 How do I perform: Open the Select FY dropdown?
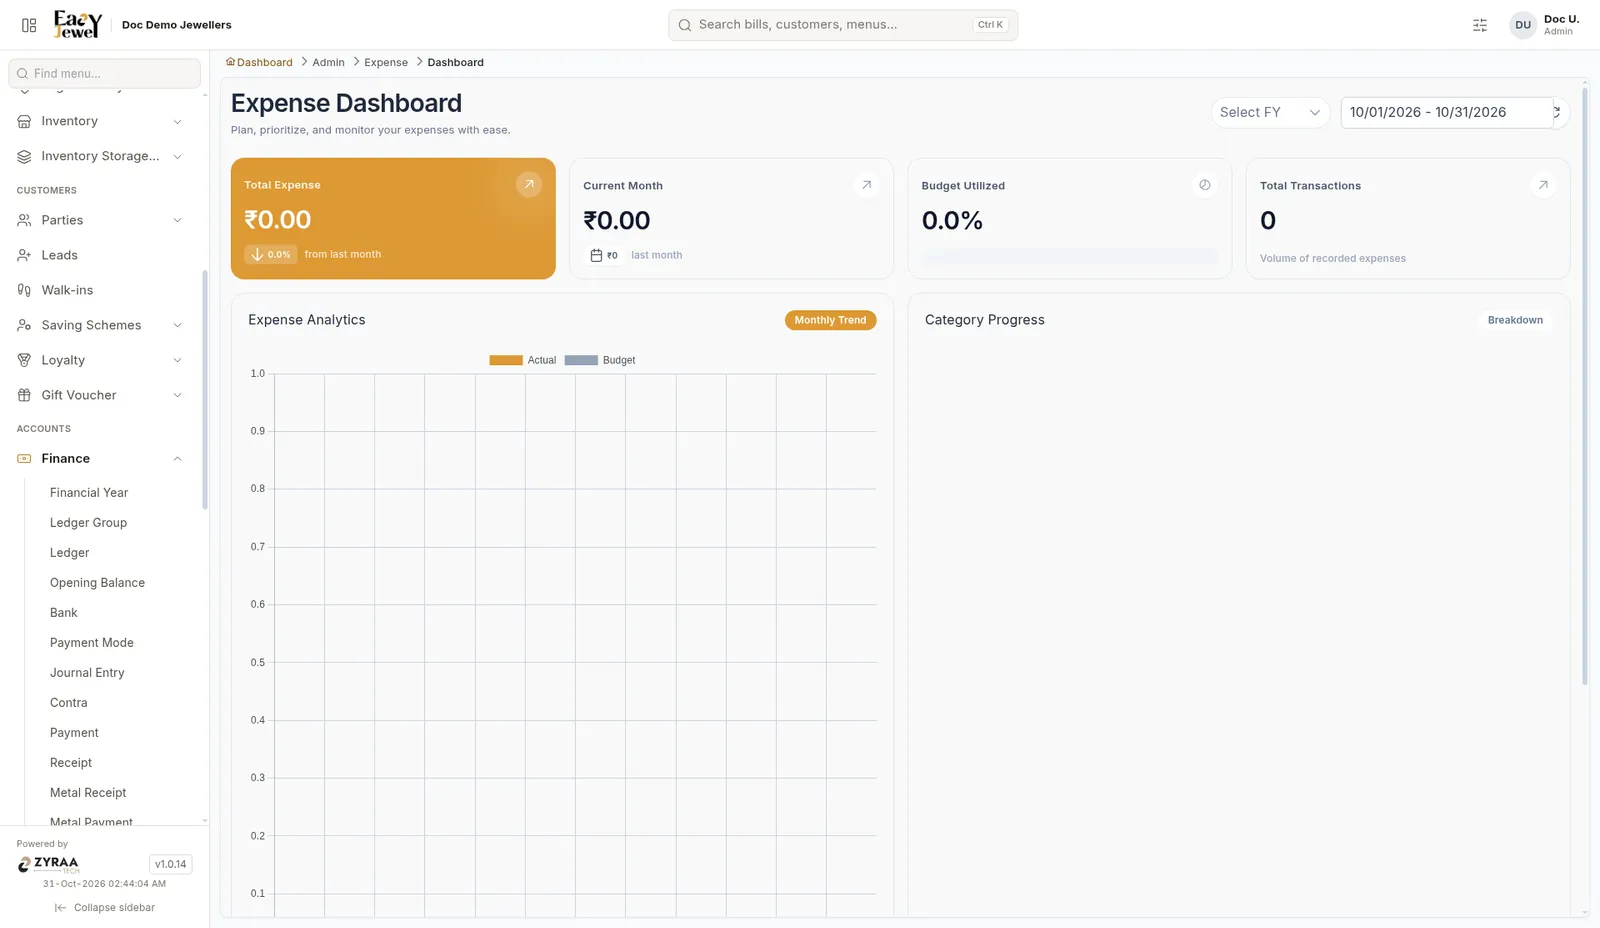pos(1270,112)
